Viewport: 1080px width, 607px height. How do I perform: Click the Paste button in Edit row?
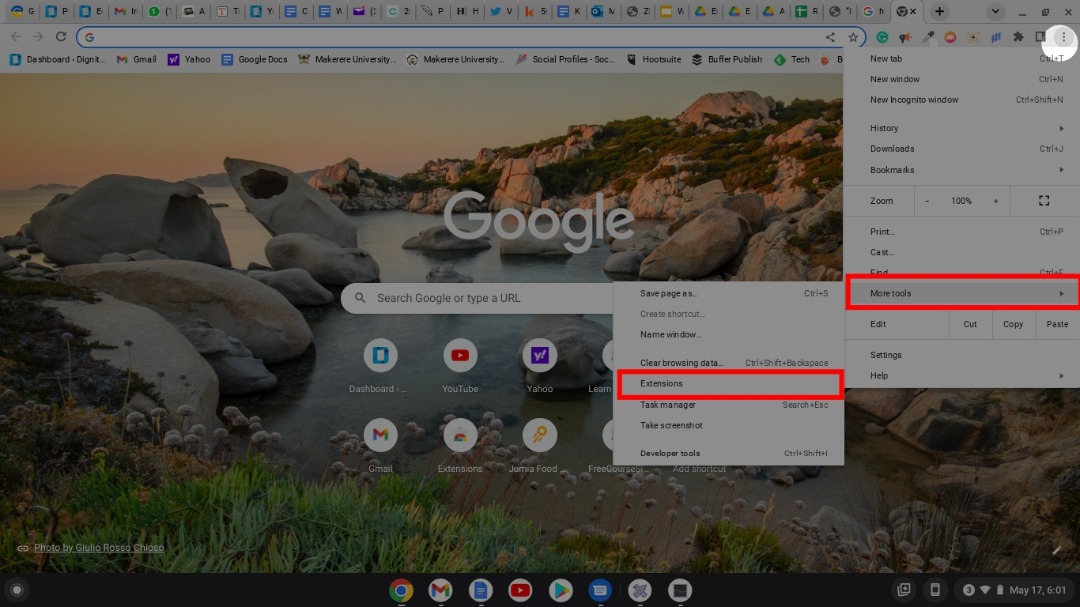tap(1057, 324)
